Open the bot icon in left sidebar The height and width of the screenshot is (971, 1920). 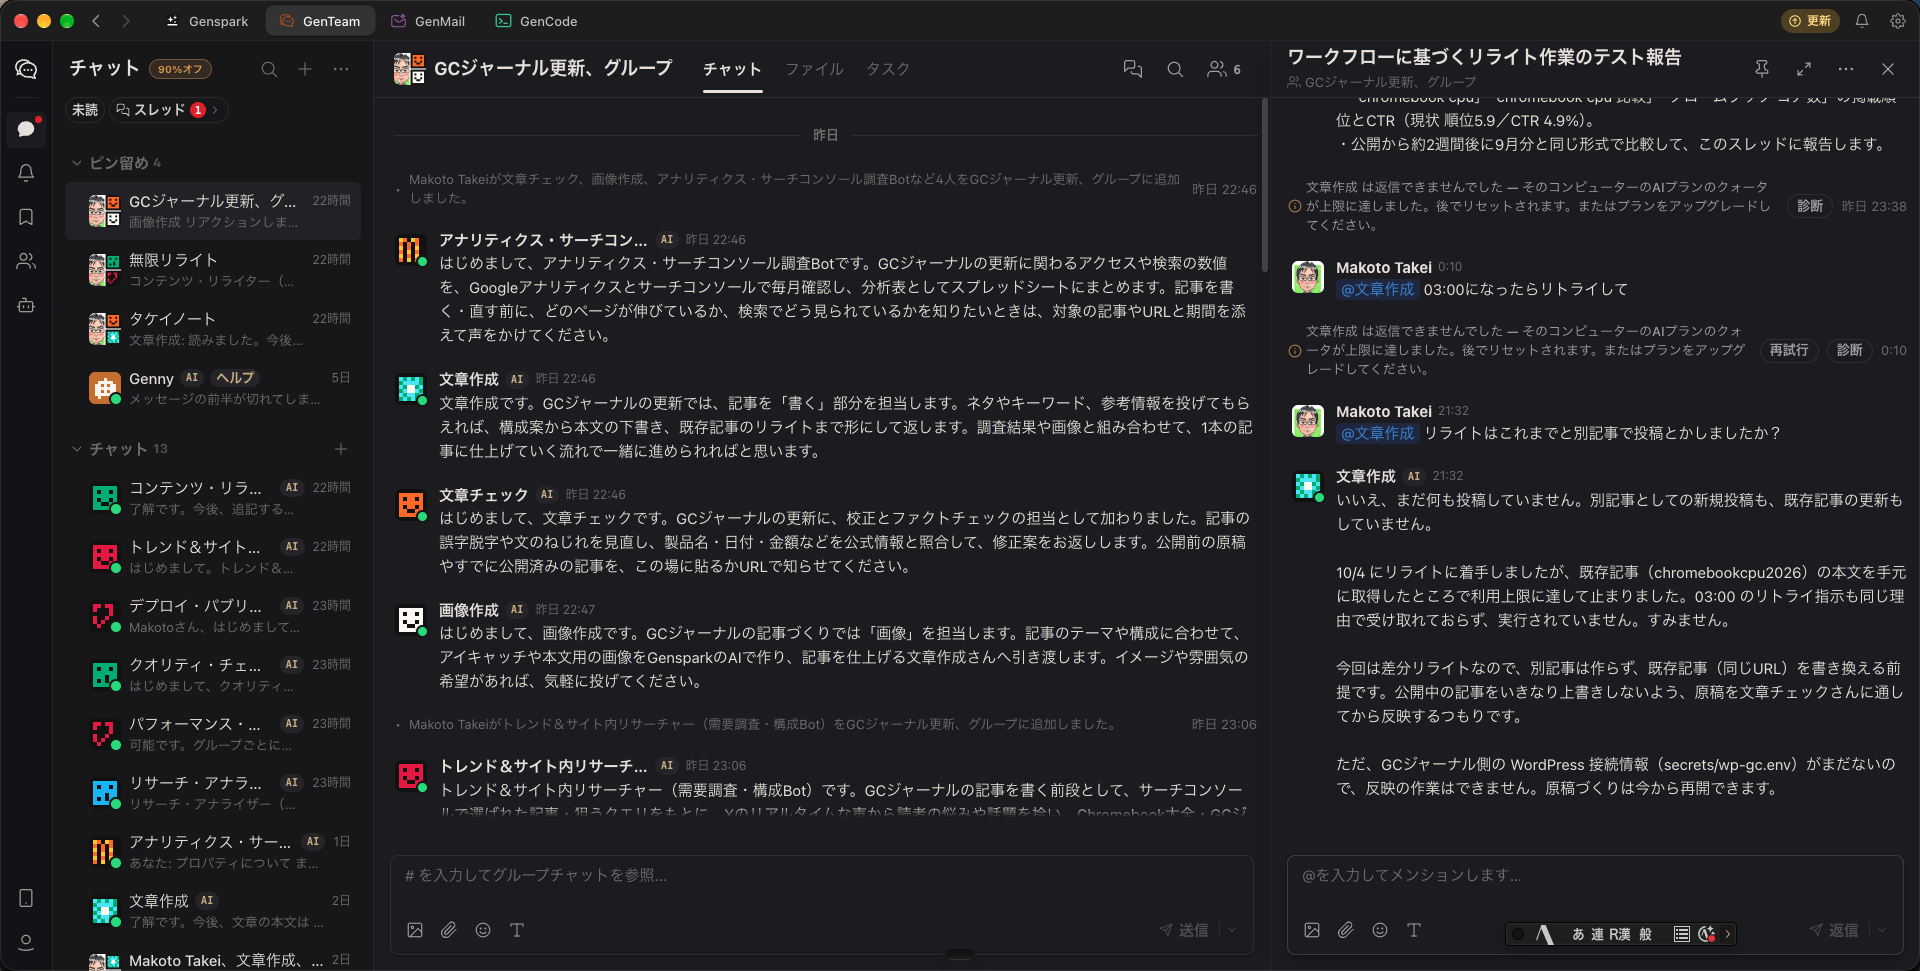pos(26,305)
